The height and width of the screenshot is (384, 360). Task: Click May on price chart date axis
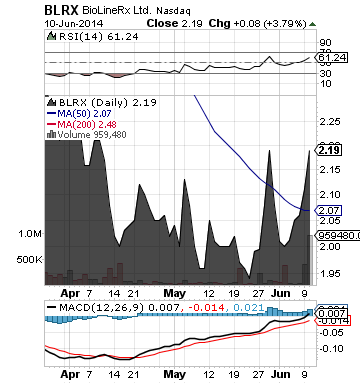[175, 294]
